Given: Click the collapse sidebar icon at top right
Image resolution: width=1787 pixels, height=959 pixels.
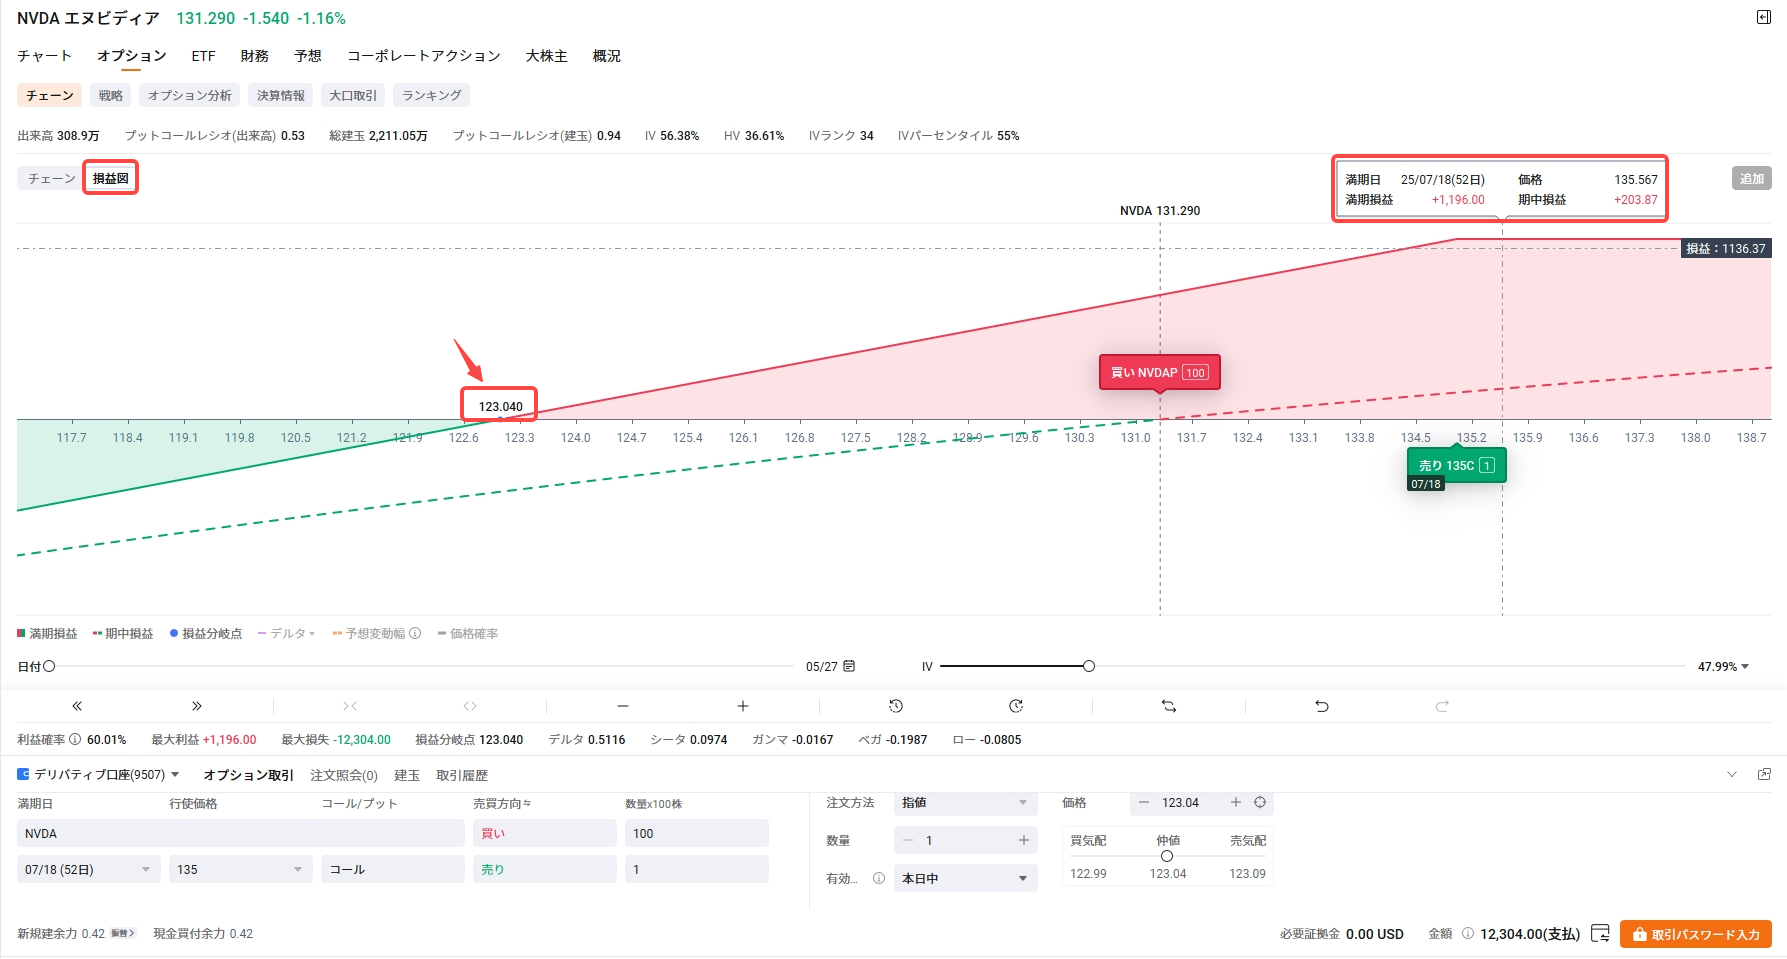Looking at the screenshot, I should [1764, 17].
